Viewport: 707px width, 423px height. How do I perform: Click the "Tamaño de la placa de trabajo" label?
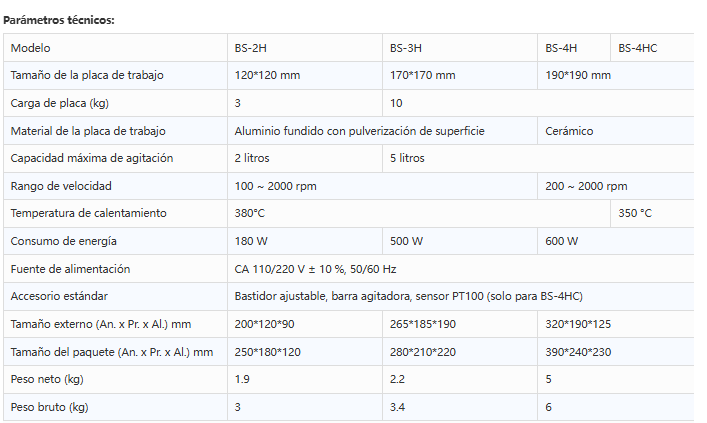tap(86, 75)
